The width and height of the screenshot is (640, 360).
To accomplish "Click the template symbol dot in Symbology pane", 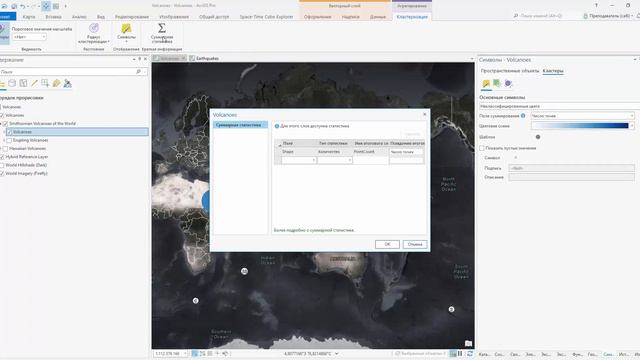I will pyautogui.click(x=538, y=137).
